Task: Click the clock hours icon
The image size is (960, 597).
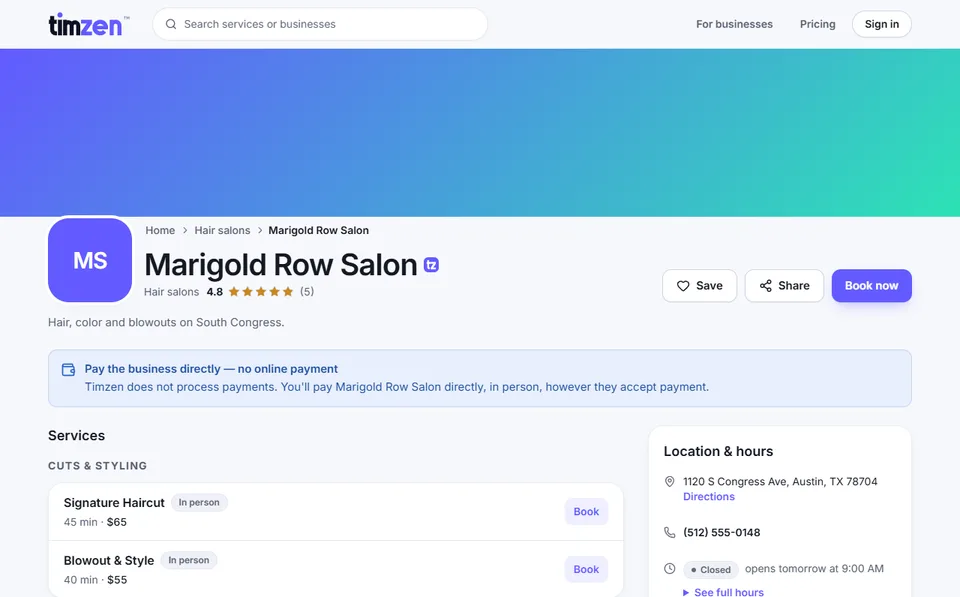Action: [x=670, y=568]
